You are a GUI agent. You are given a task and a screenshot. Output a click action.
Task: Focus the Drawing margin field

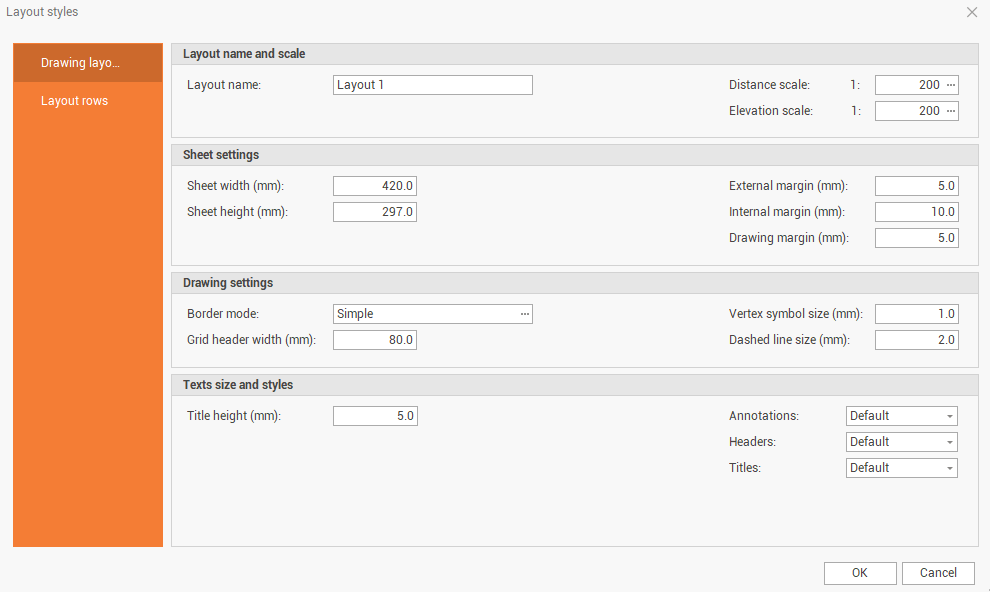[916, 238]
